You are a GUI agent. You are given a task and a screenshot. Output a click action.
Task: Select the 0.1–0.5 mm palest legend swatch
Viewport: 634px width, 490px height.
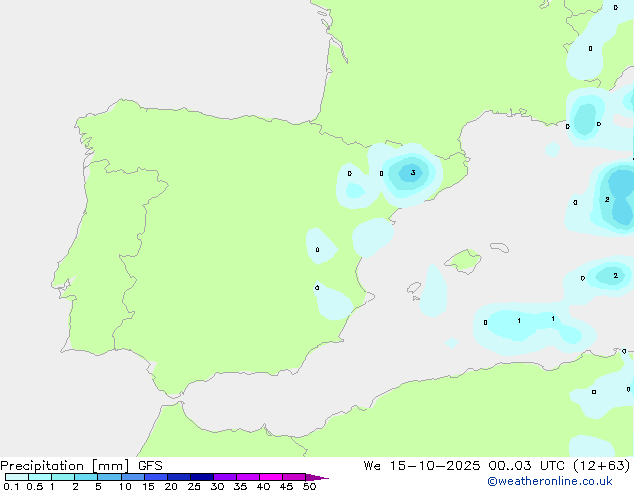click(17, 477)
